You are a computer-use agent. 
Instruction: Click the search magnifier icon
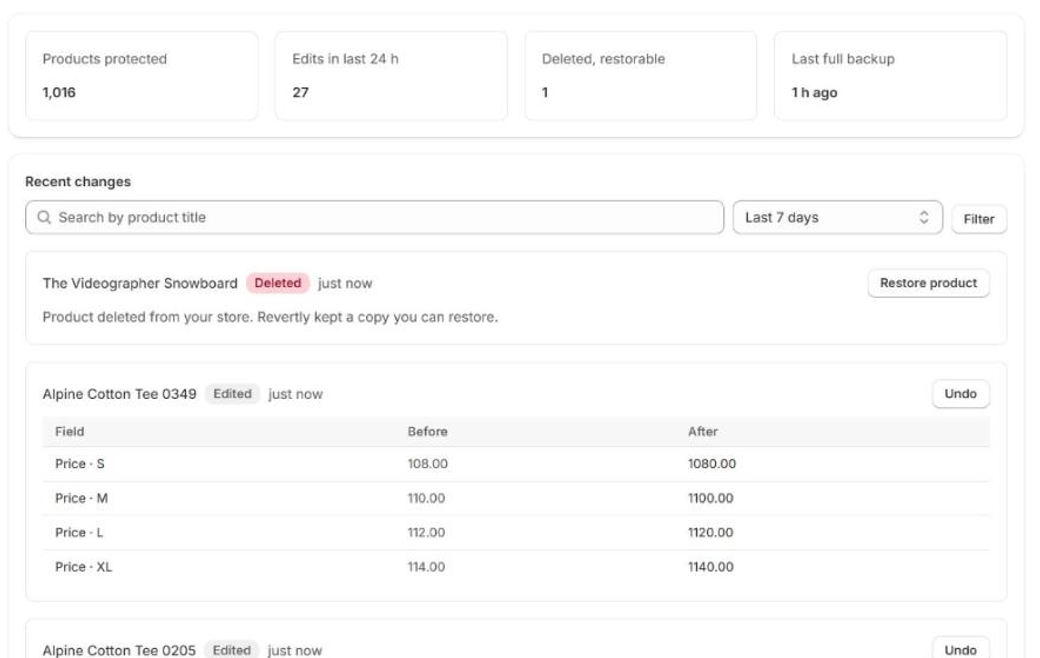pyautogui.click(x=44, y=218)
